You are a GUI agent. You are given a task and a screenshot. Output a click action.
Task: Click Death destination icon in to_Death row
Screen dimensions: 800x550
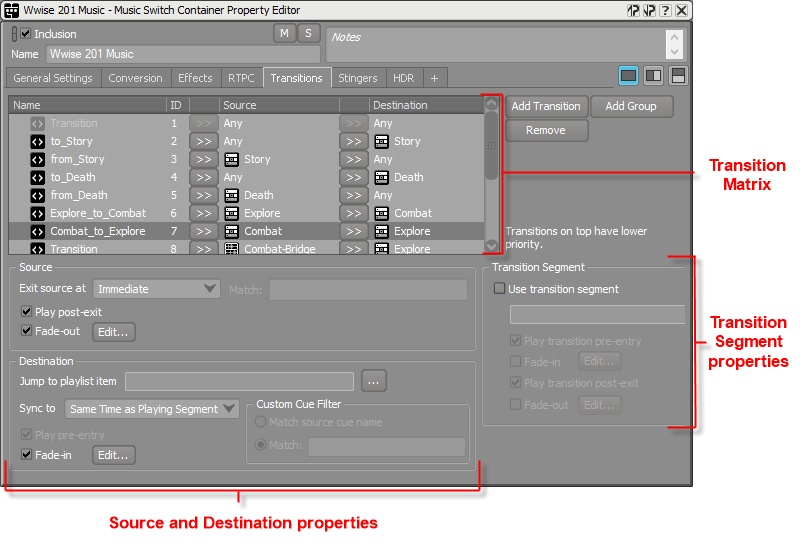pyautogui.click(x=382, y=178)
